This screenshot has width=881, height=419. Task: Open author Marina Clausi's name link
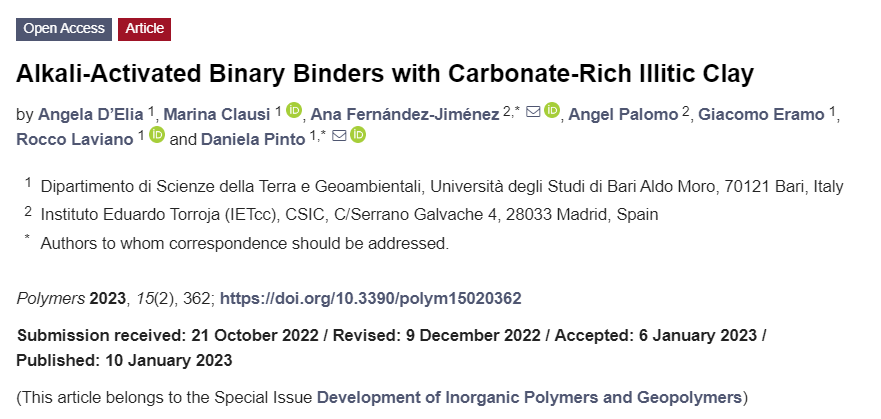[x=217, y=115]
